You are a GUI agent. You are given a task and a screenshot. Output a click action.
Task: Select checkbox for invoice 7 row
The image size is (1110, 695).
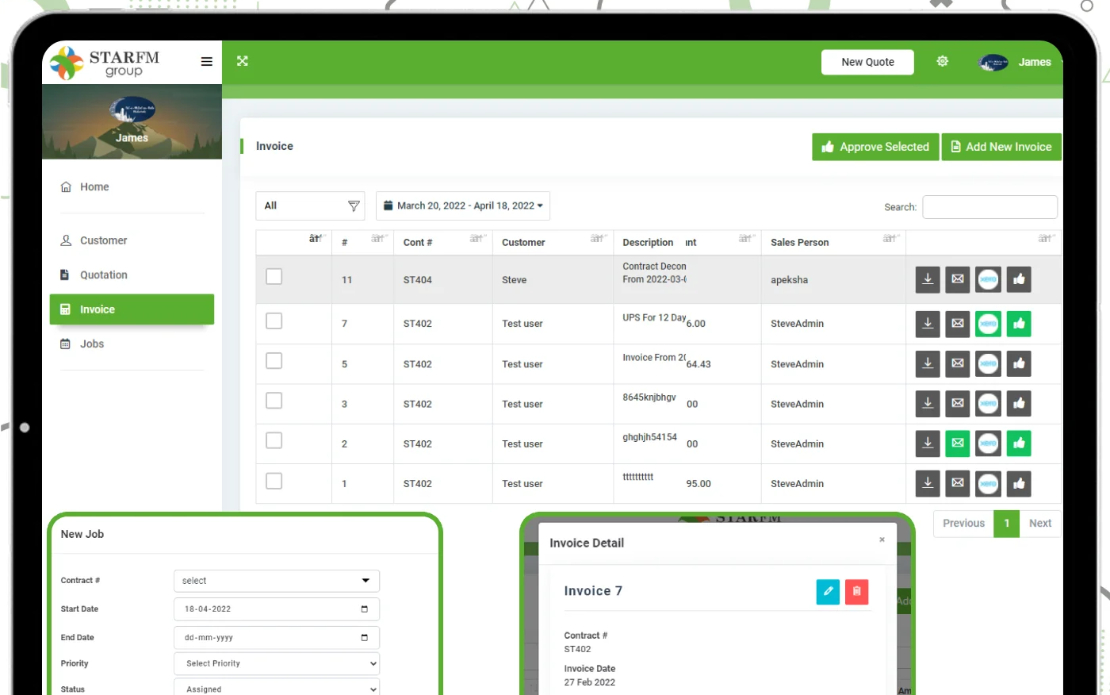(x=274, y=321)
